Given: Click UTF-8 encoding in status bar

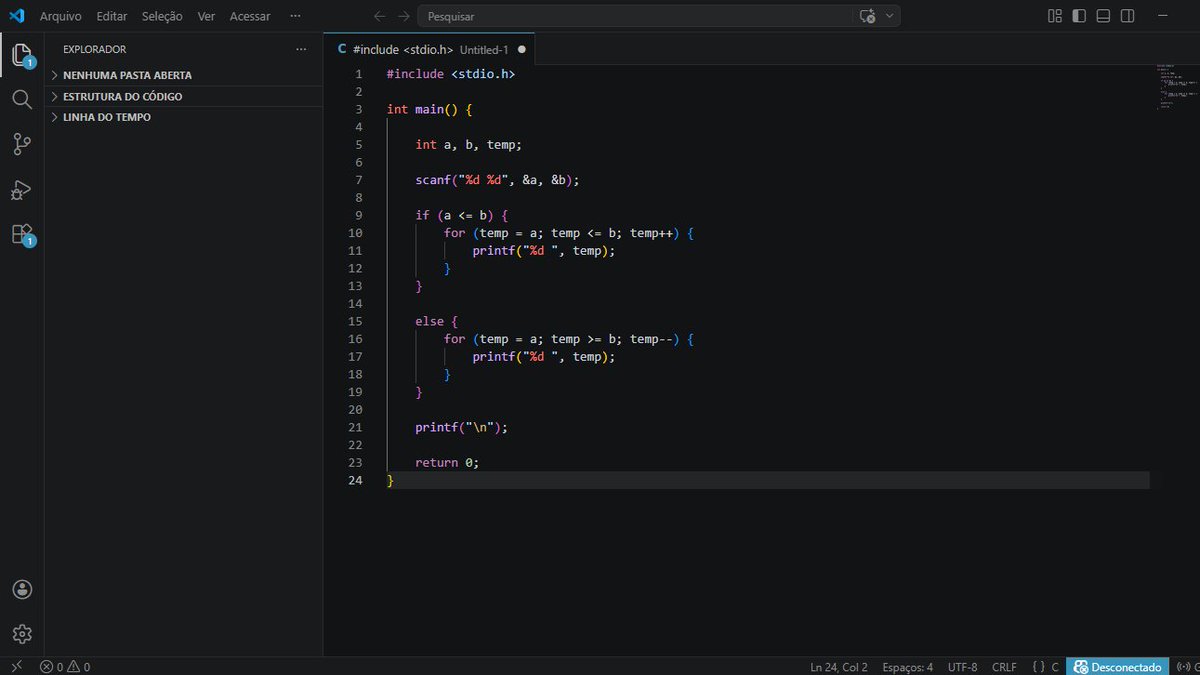Looking at the screenshot, I should pyautogui.click(x=962, y=667).
